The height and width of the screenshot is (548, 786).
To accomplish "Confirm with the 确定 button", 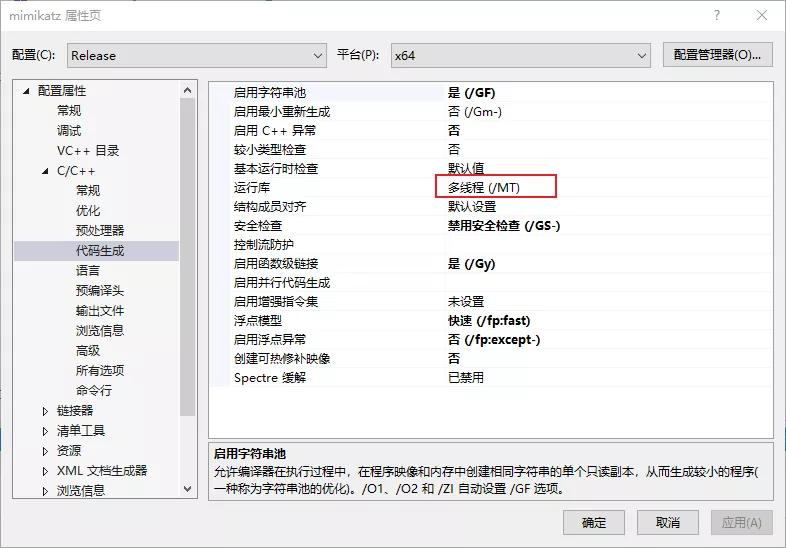I will pos(594,523).
